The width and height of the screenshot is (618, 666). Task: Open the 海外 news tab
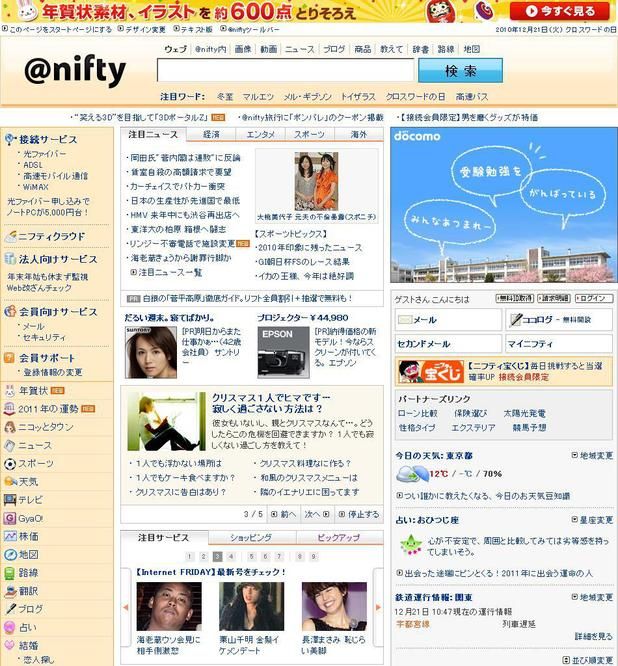point(358,134)
